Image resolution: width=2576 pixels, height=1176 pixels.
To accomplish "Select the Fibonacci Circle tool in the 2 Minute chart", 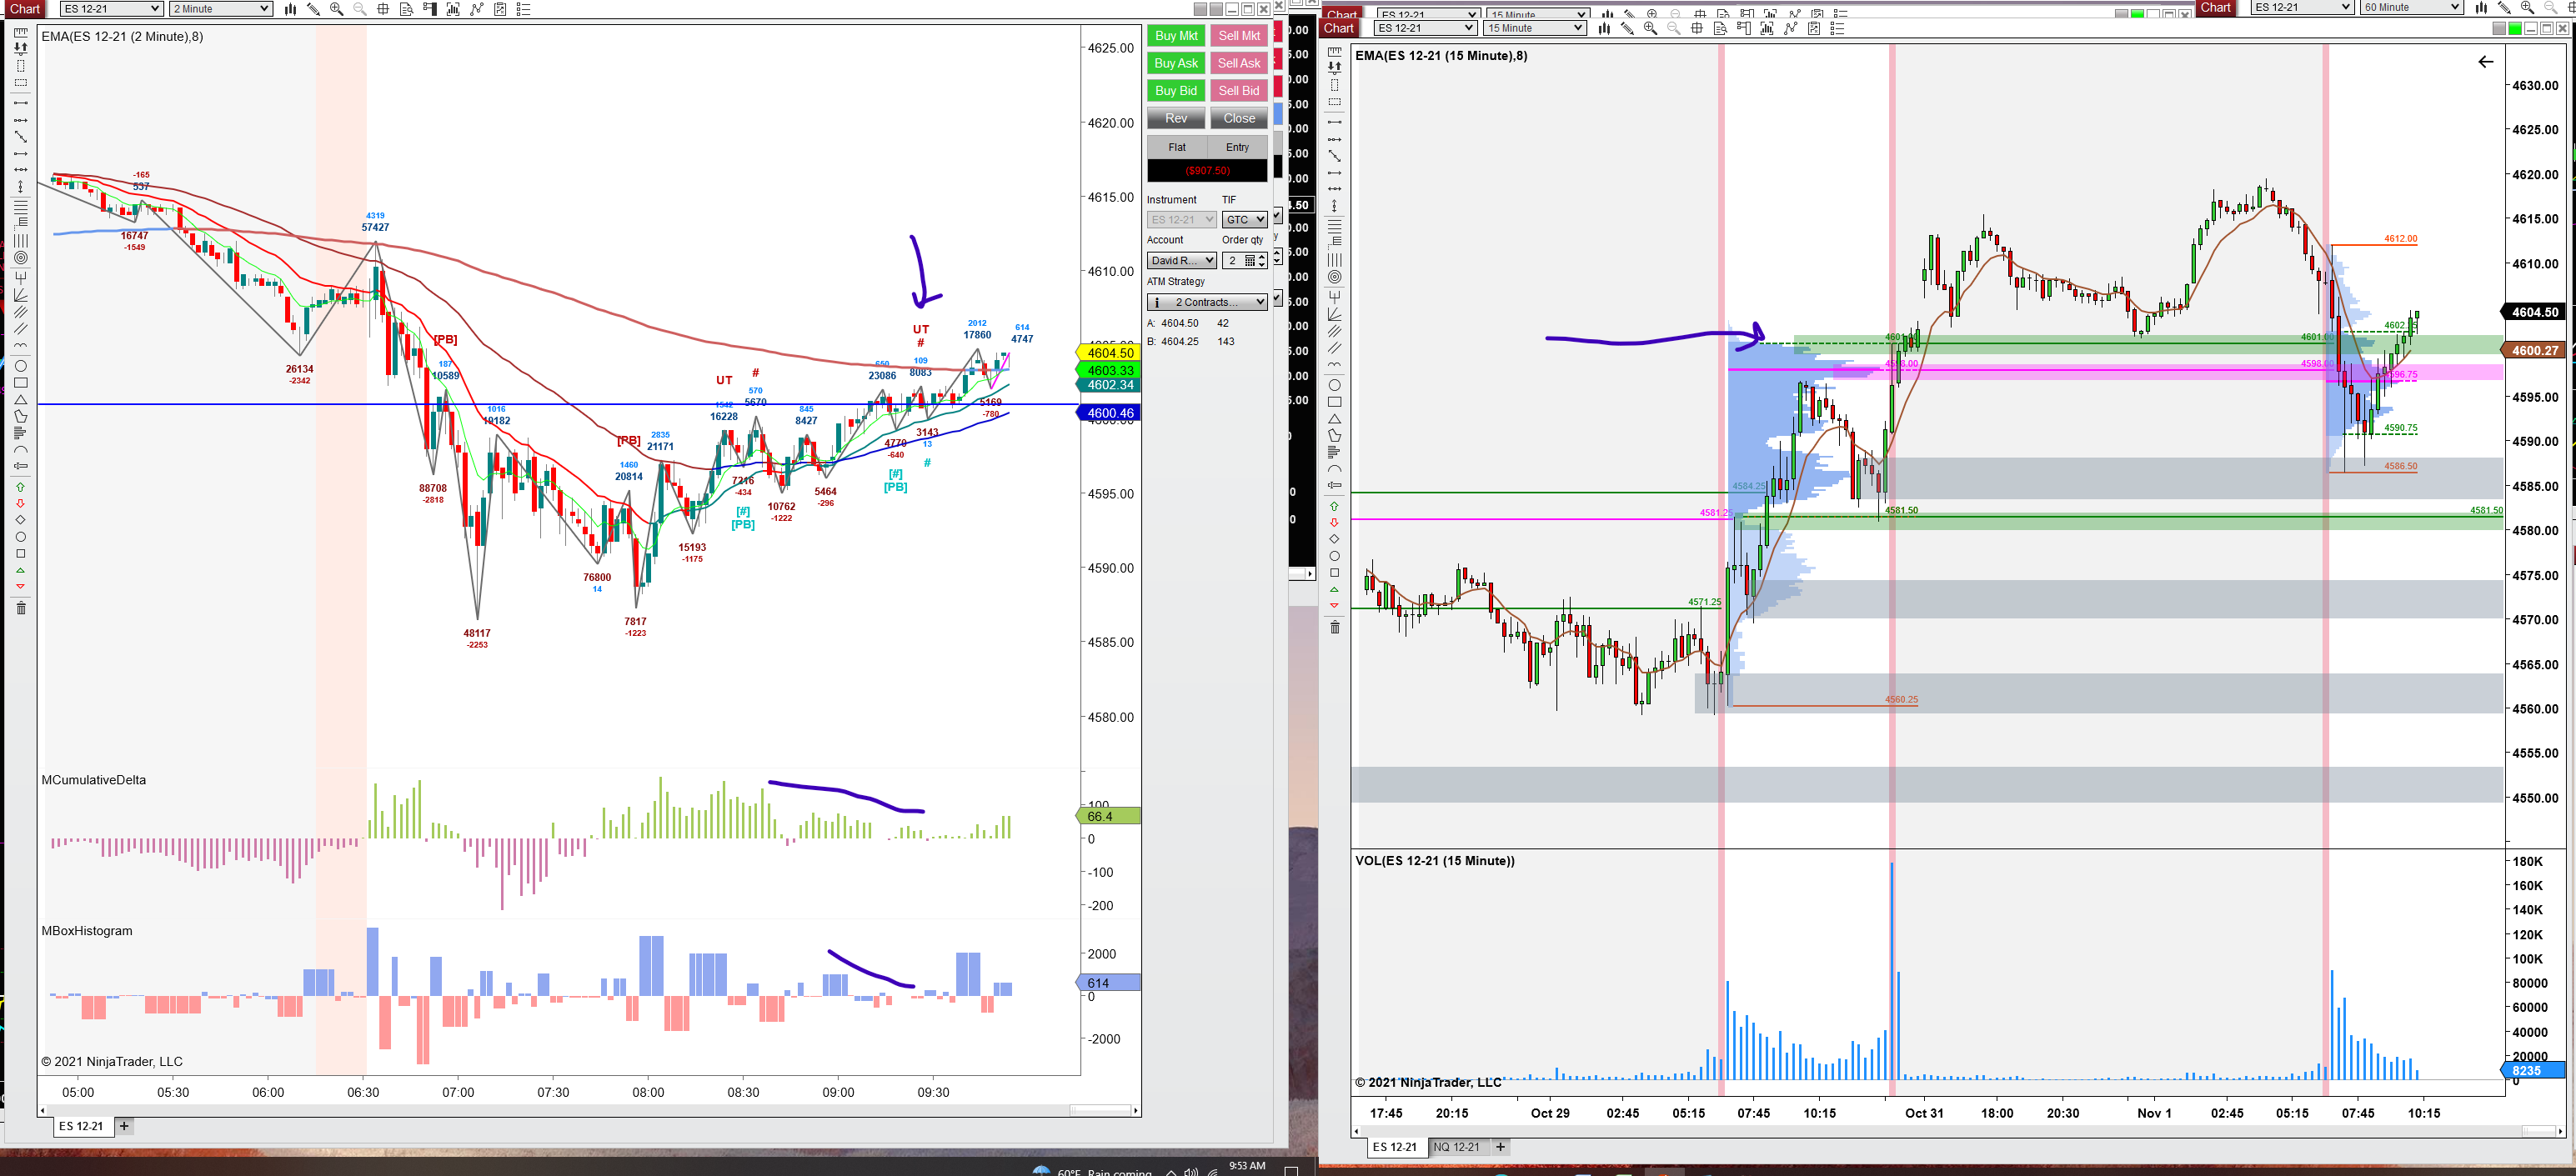I will (x=20, y=258).
